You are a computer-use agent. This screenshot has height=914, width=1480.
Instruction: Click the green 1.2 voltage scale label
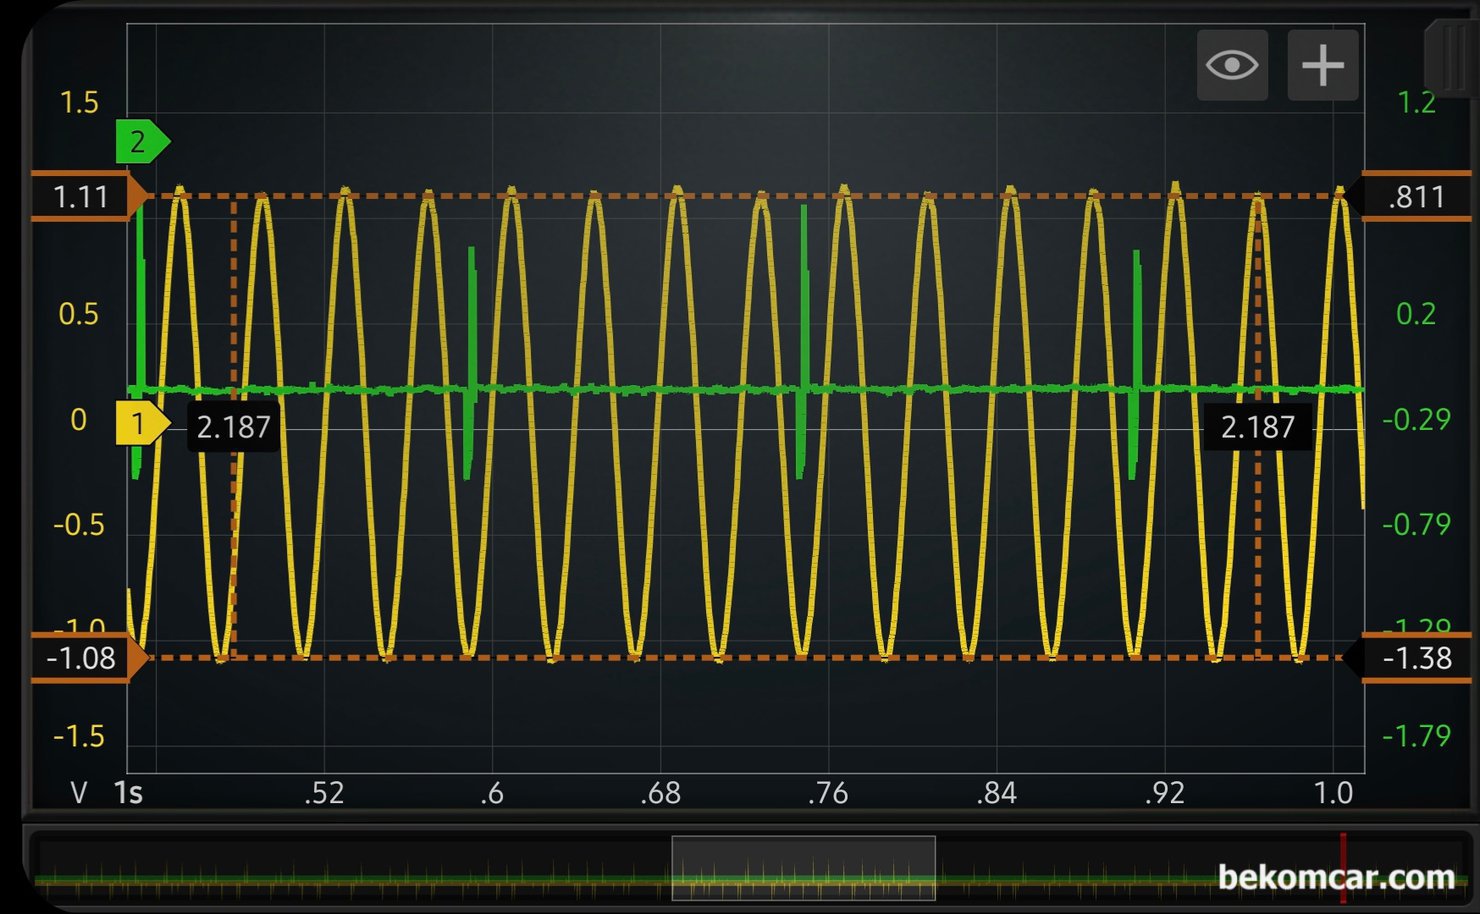(1416, 103)
